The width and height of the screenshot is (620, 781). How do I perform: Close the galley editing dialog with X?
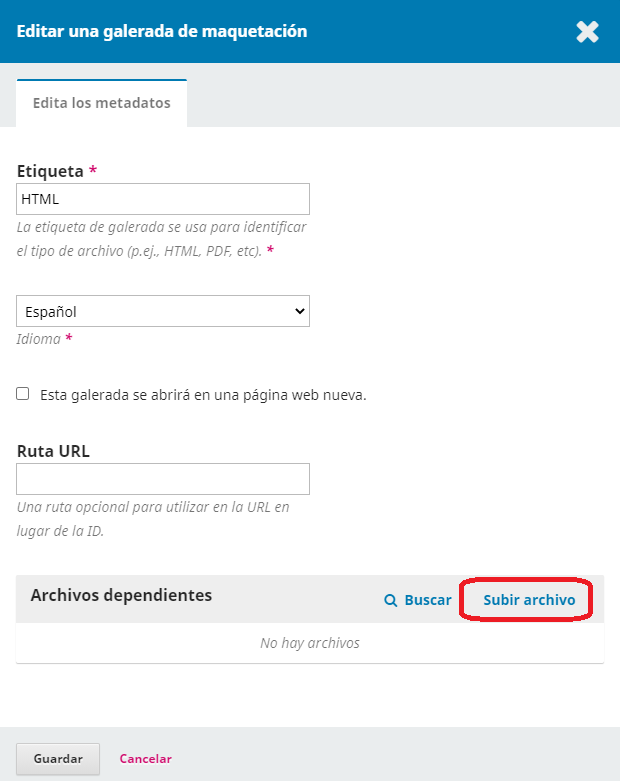coord(587,32)
